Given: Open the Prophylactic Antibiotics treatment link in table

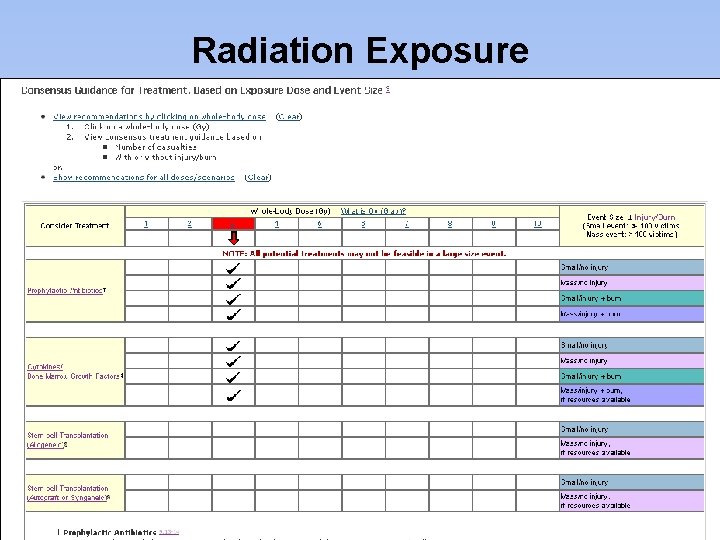Looking at the screenshot, I should [65, 291].
